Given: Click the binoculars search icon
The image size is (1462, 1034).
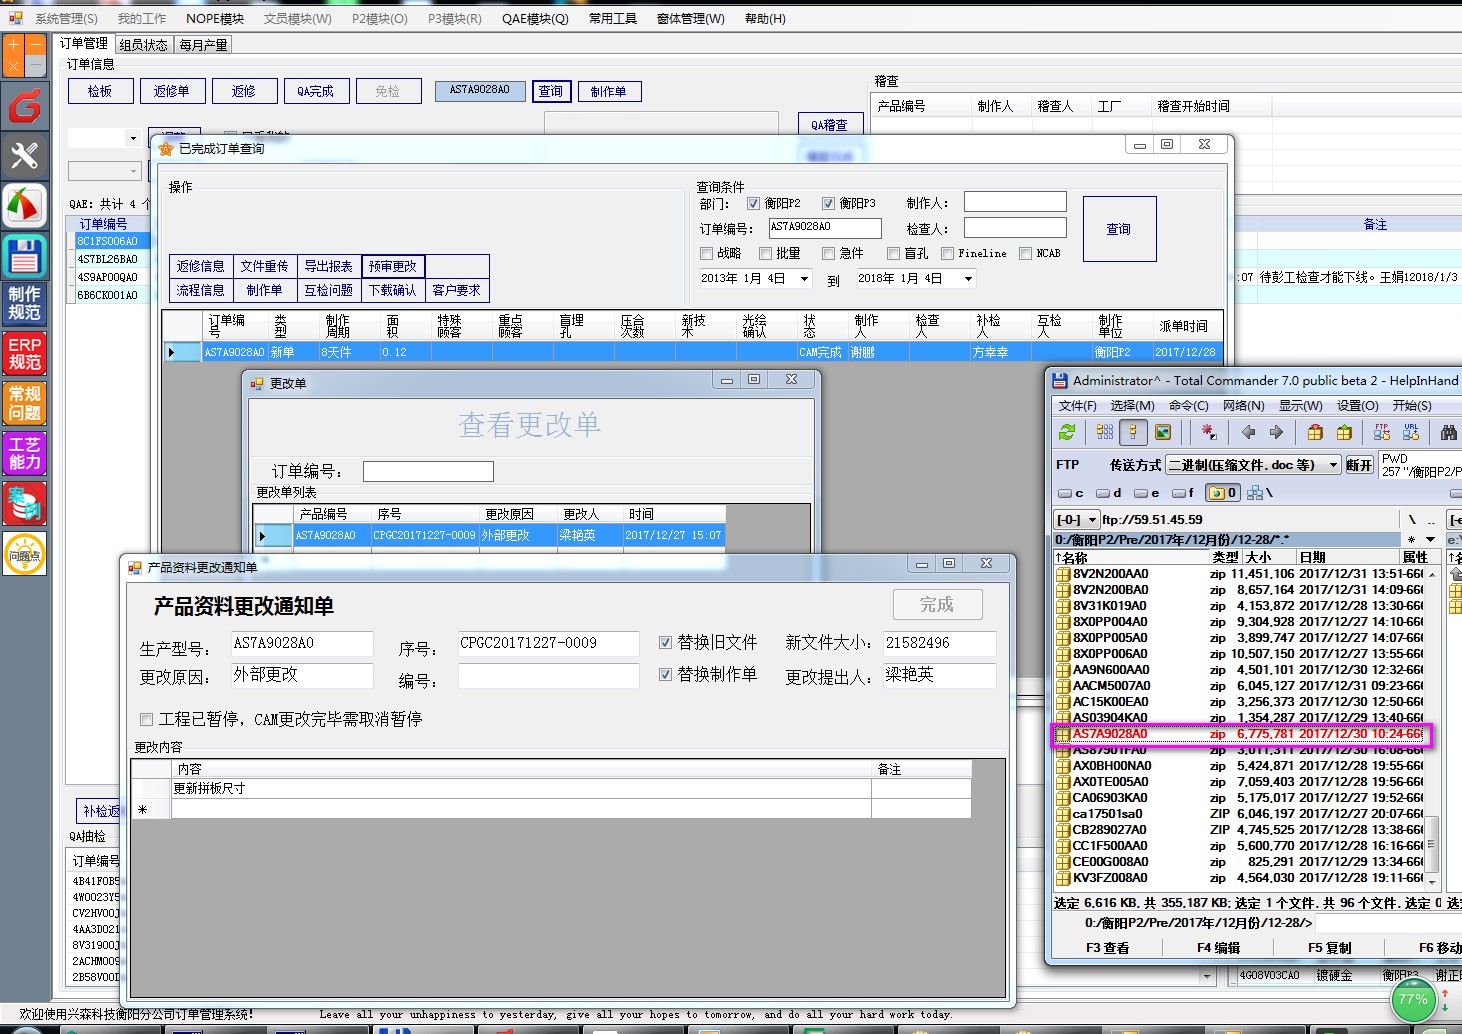Looking at the screenshot, I should point(1448,432).
